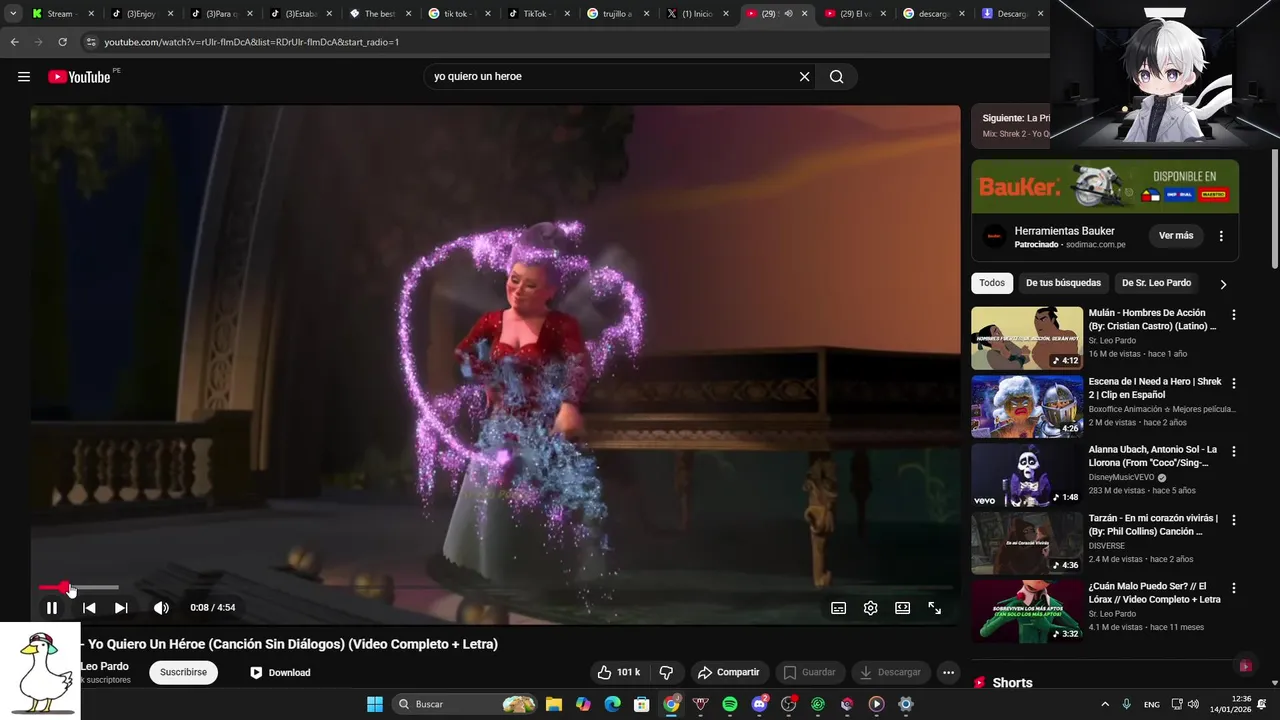The height and width of the screenshot is (720, 1280).
Task: Clear the search box with the X icon
Action: tap(804, 77)
